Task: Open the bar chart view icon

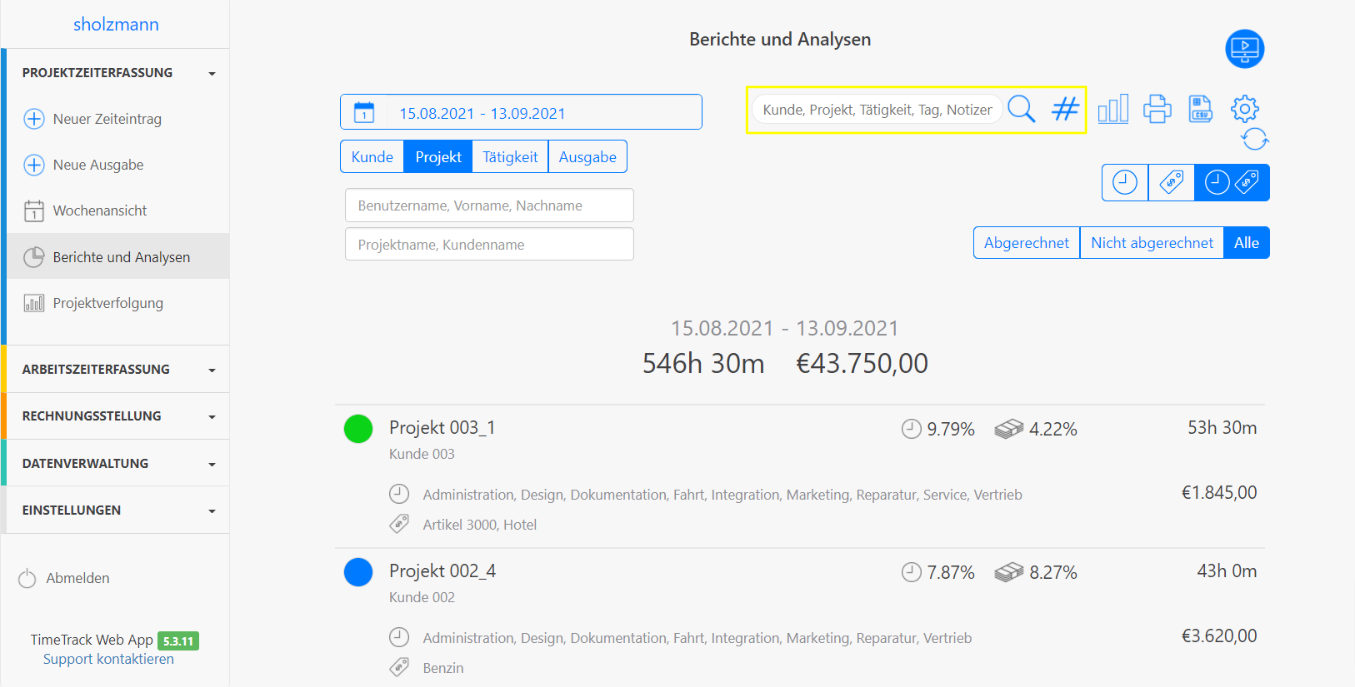Action: (1113, 109)
